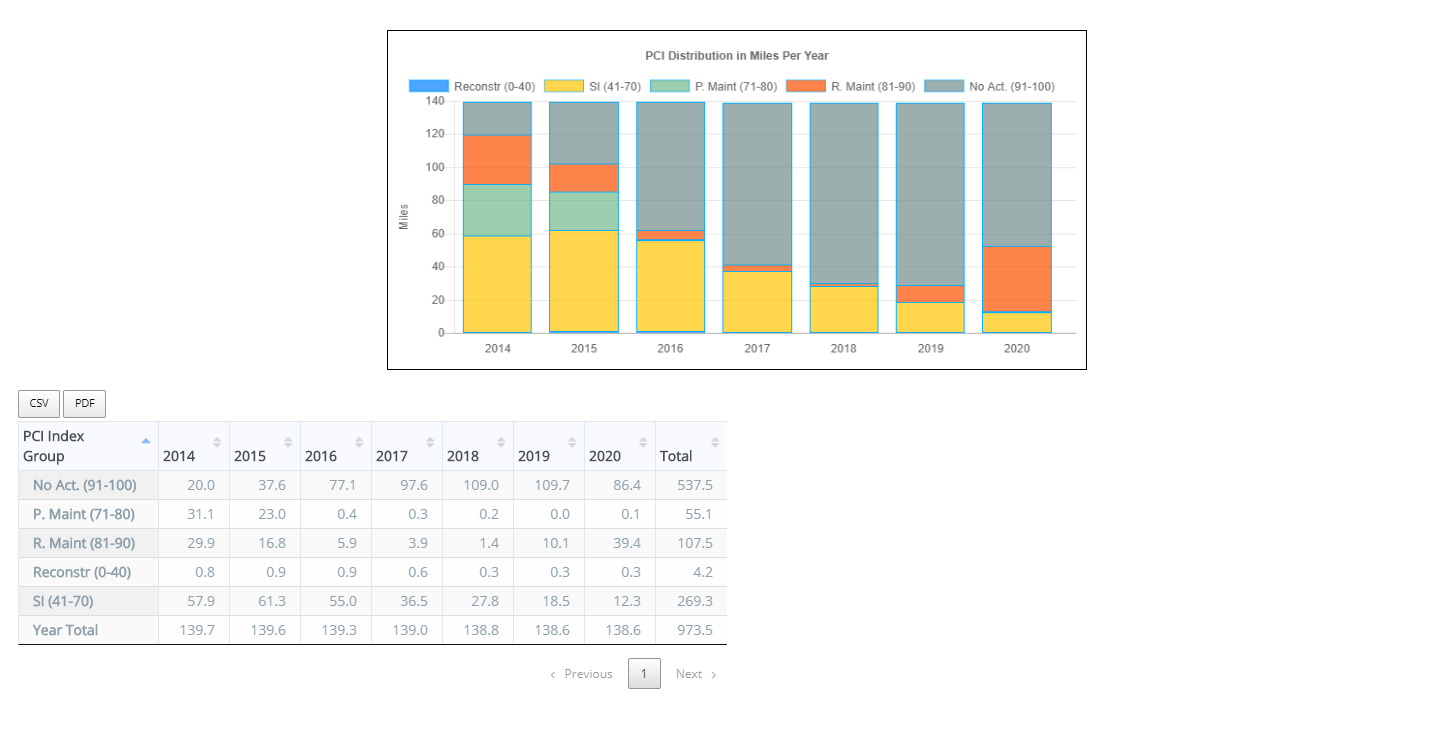Image resolution: width=1433 pixels, height=729 pixels.
Task: Export table using CSV button
Action: [39, 404]
